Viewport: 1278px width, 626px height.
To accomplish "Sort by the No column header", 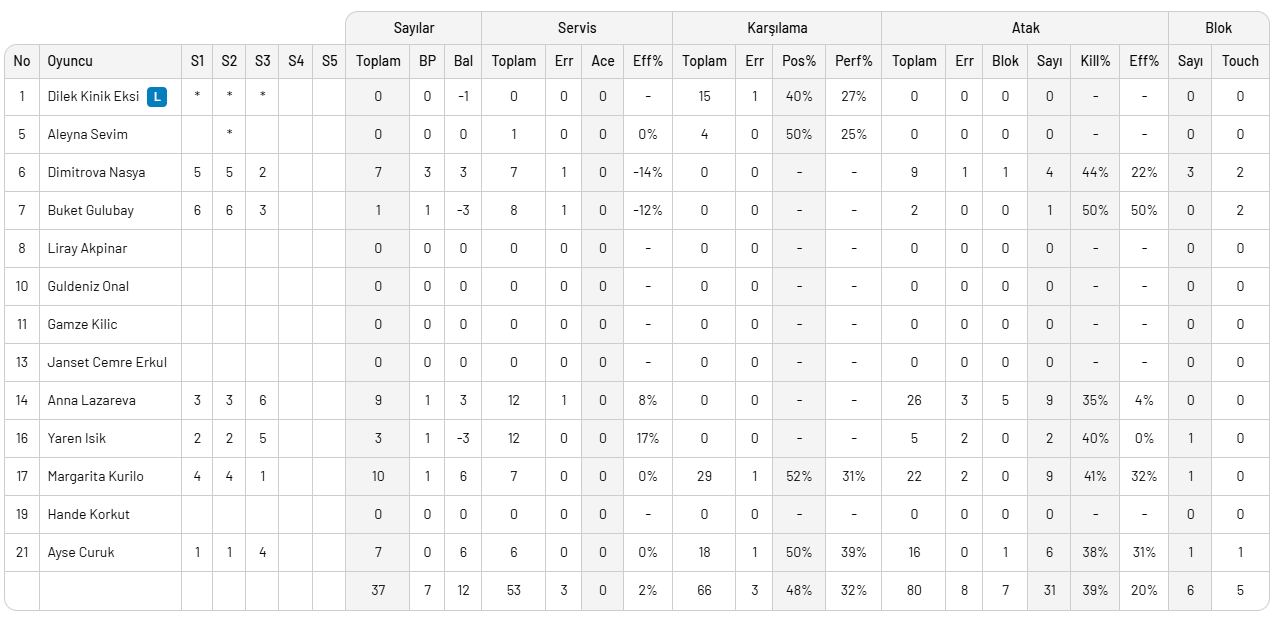I will tap(22, 61).
